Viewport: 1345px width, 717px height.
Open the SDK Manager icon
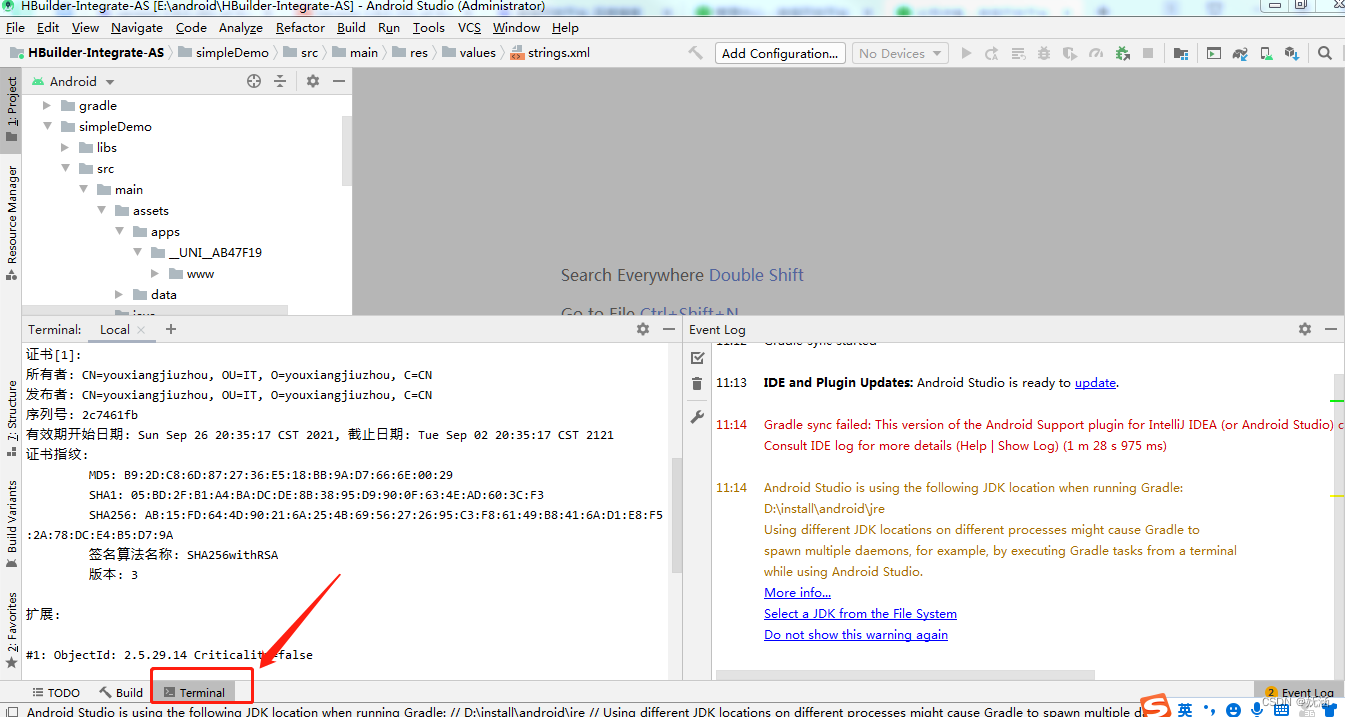(x=1292, y=53)
